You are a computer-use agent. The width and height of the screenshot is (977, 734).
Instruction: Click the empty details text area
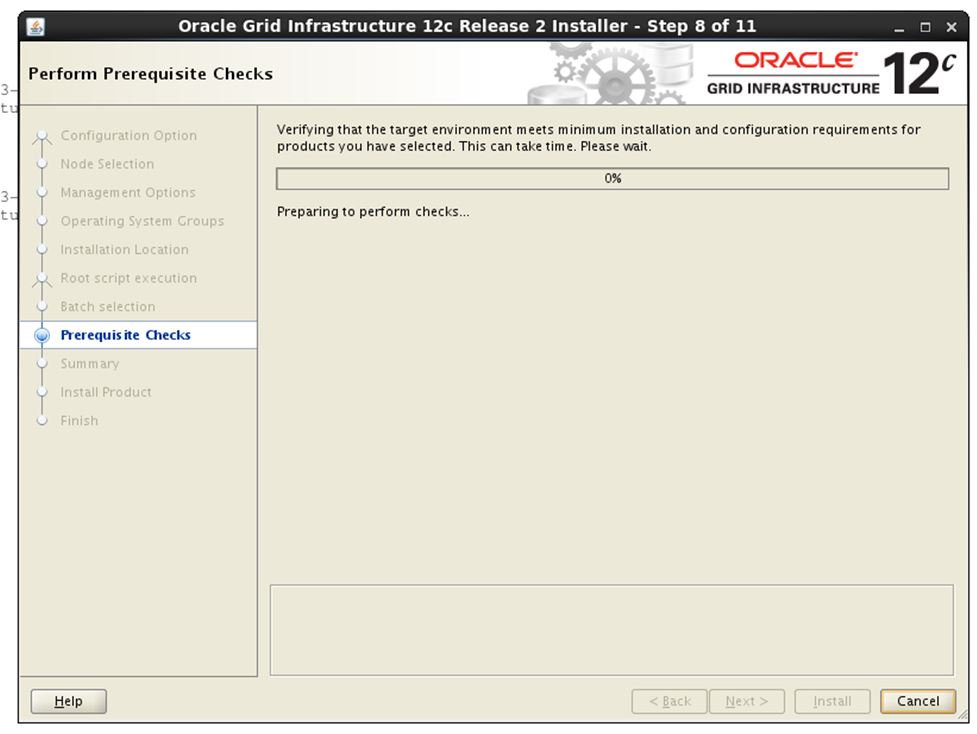tap(611, 630)
